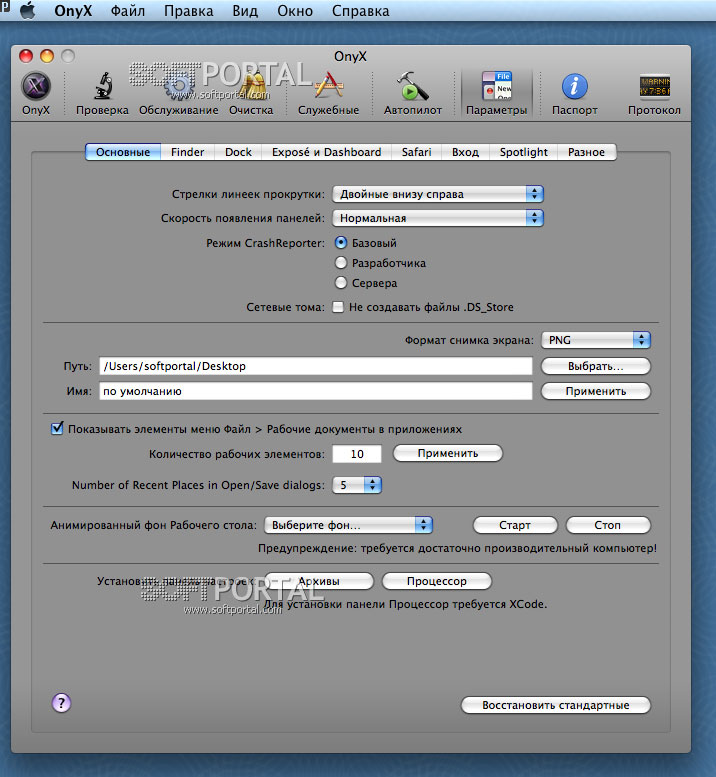Enable Не создавать файлы .DS_Store
Screen dimensions: 716x777
pos(338,307)
